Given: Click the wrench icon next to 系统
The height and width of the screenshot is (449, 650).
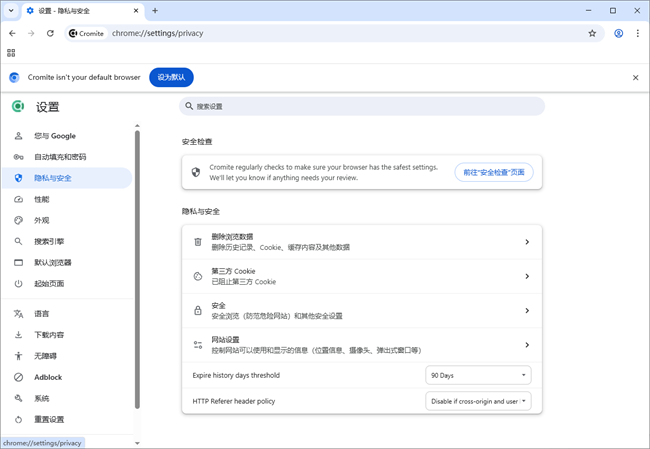Looking at the screenshot, I should [18, 398].
